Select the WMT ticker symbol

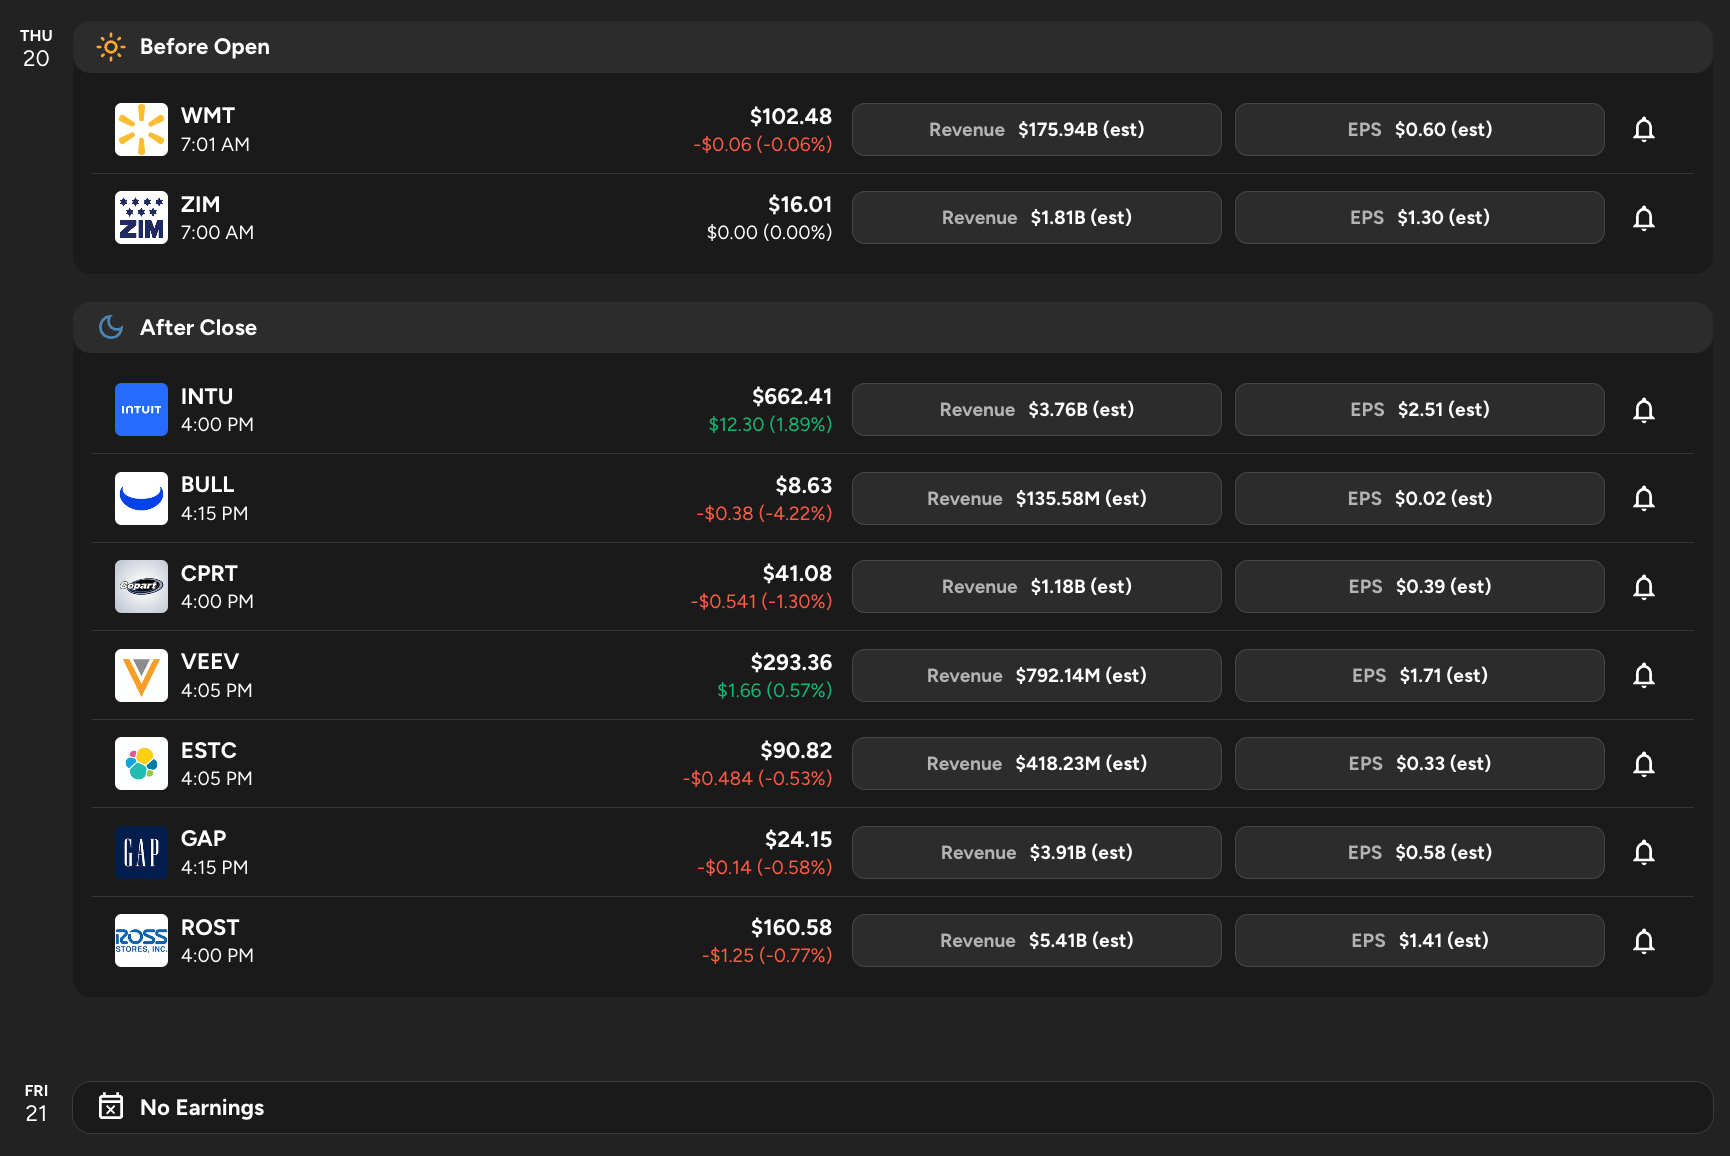click(x=208, y=116)
